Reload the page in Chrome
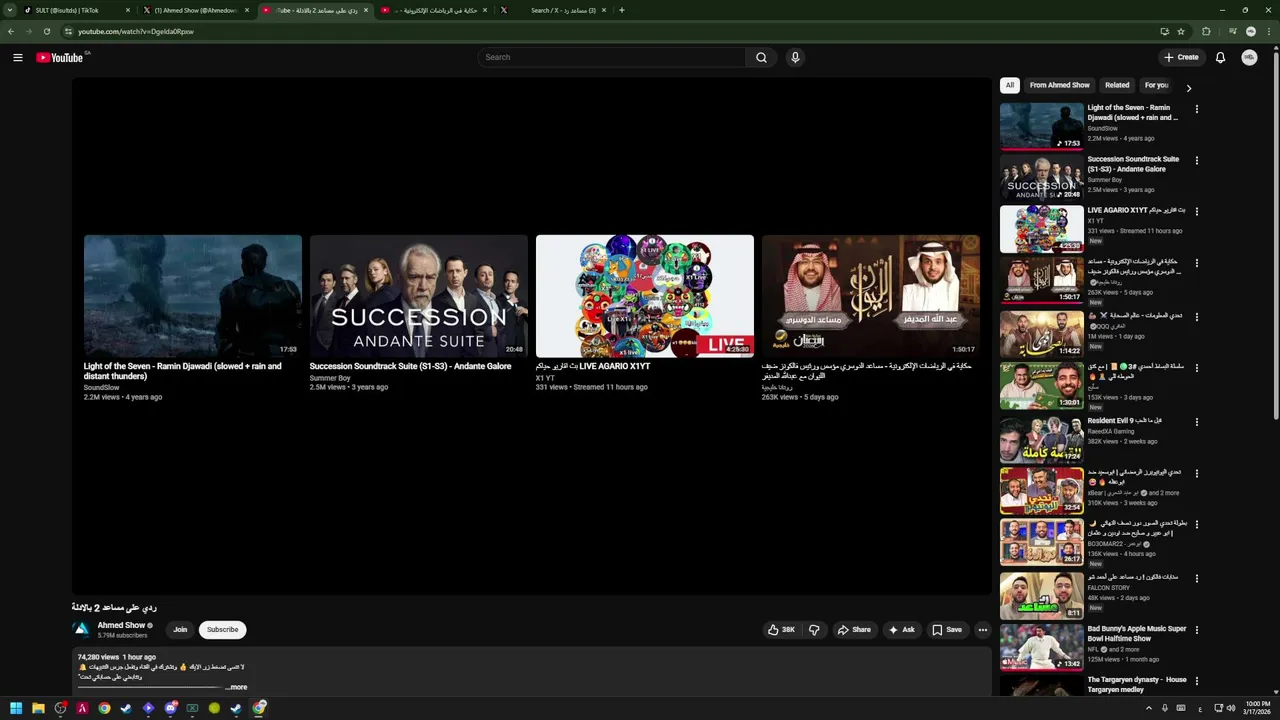This screenshot has height=720, width=1280. [x=46, y=31]
